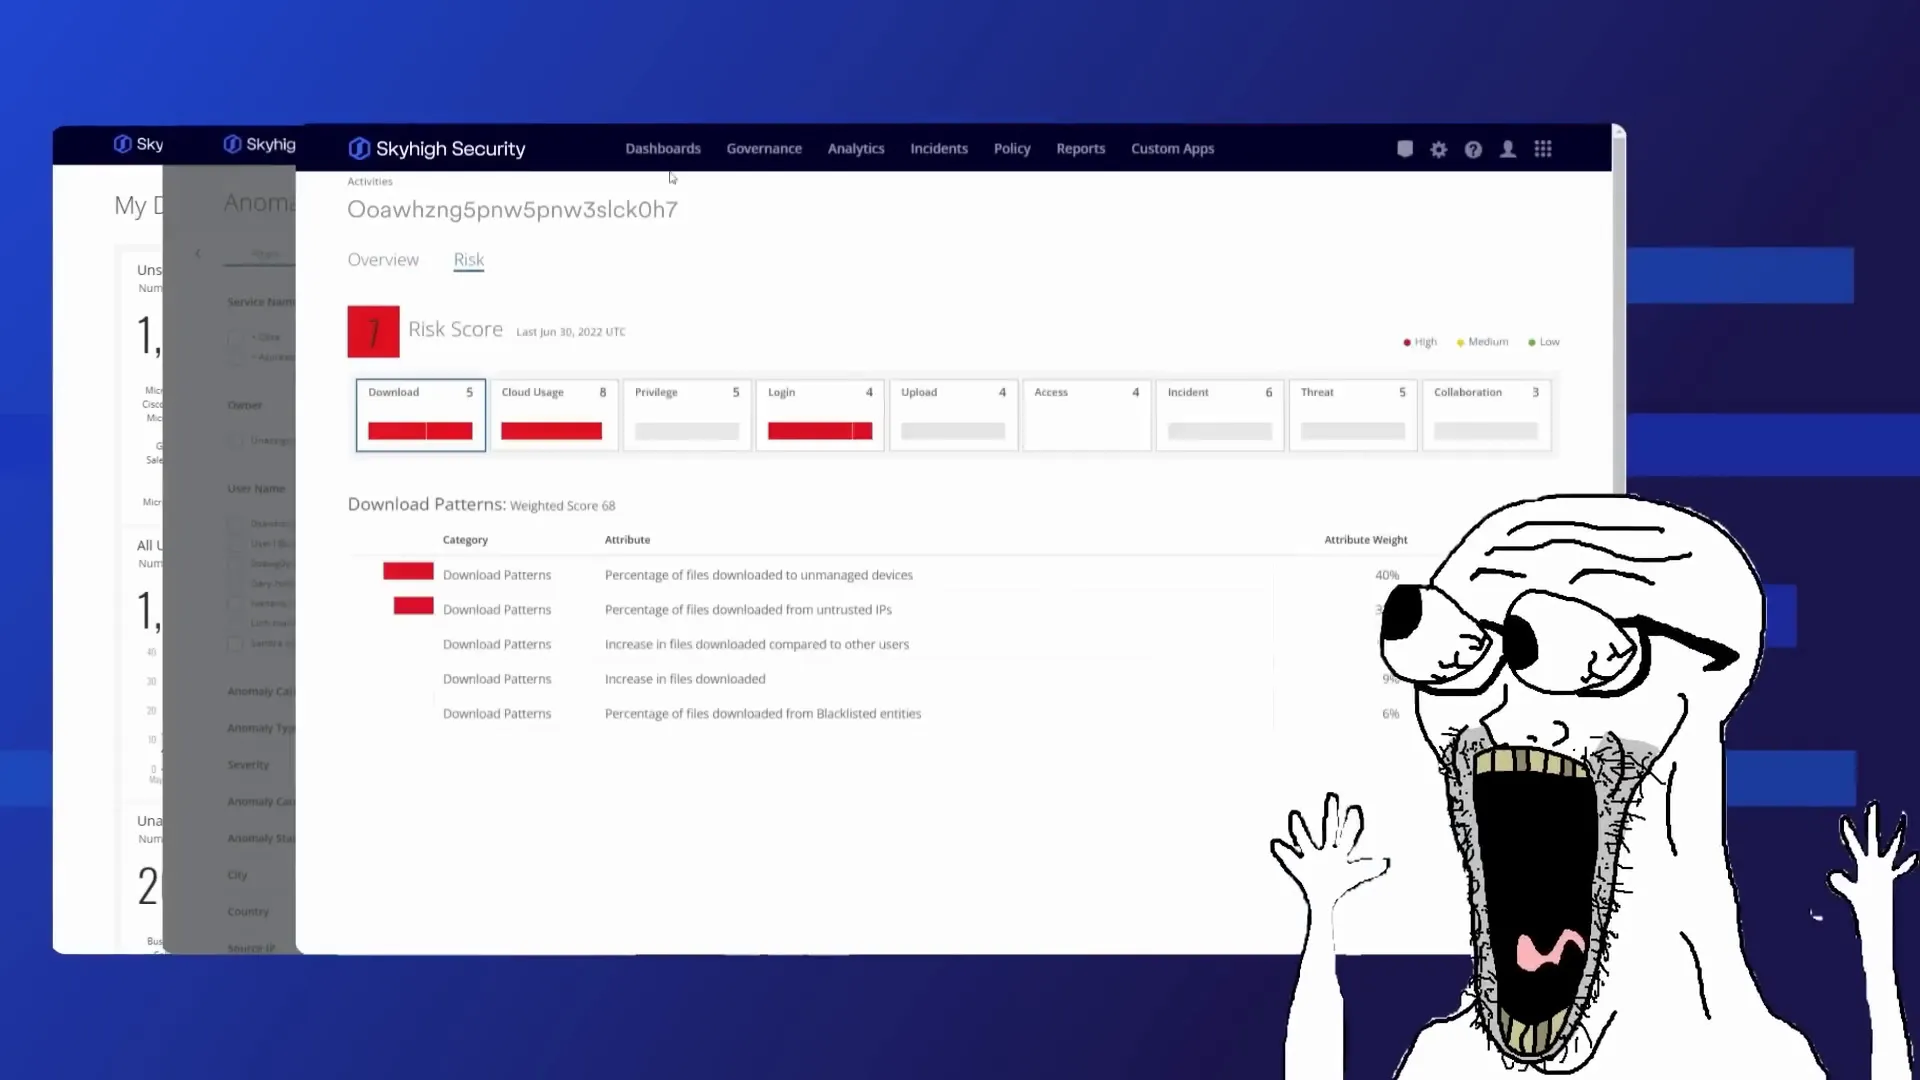
Task: Open the apps grid icon
Action: (1543, 149)
